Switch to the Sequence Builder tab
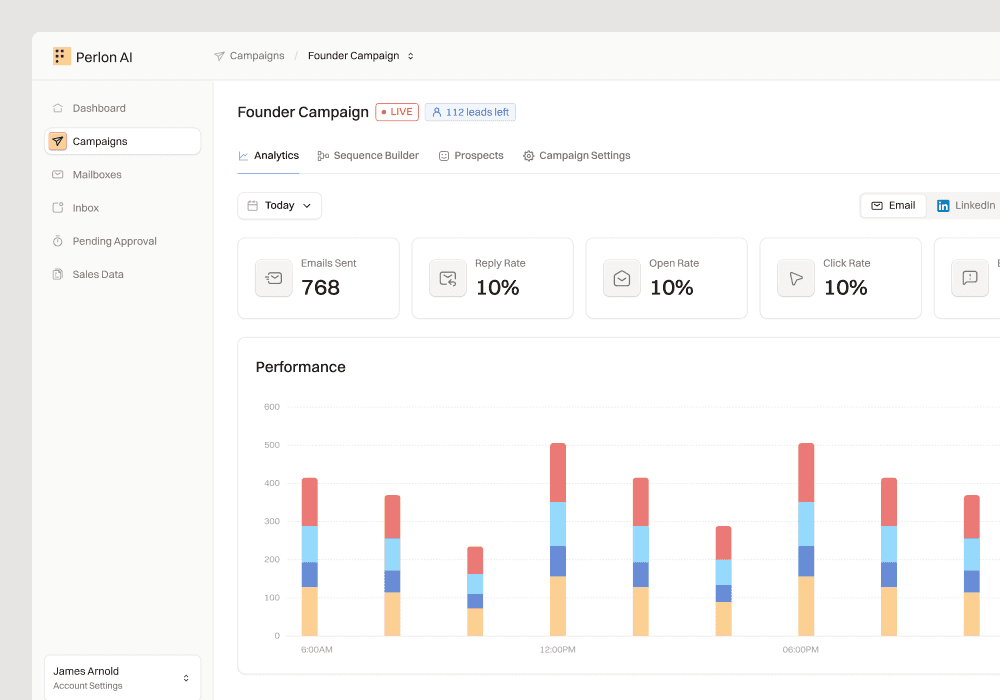This screenshot has height=700, width=1000. pyautogui.click(x=367, y=156)
